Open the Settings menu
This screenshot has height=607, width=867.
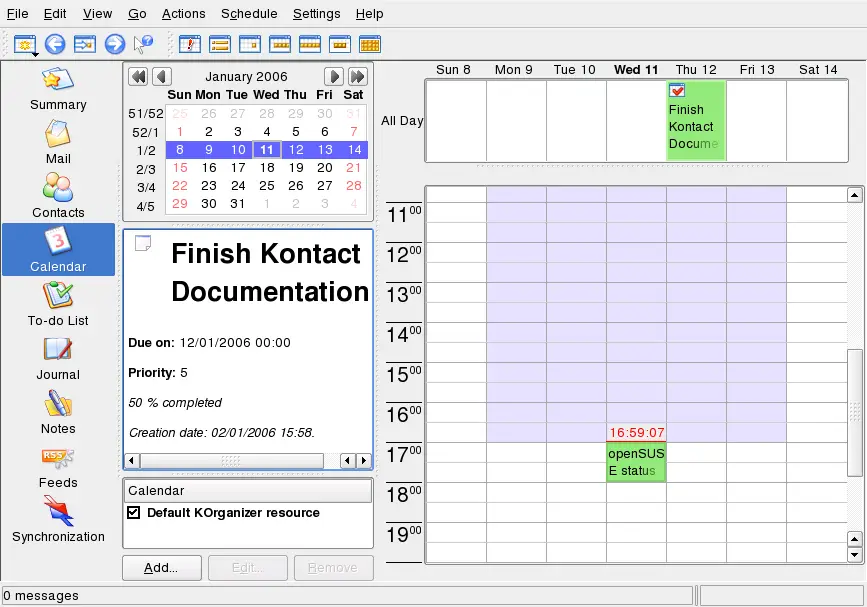coord(316,14)
